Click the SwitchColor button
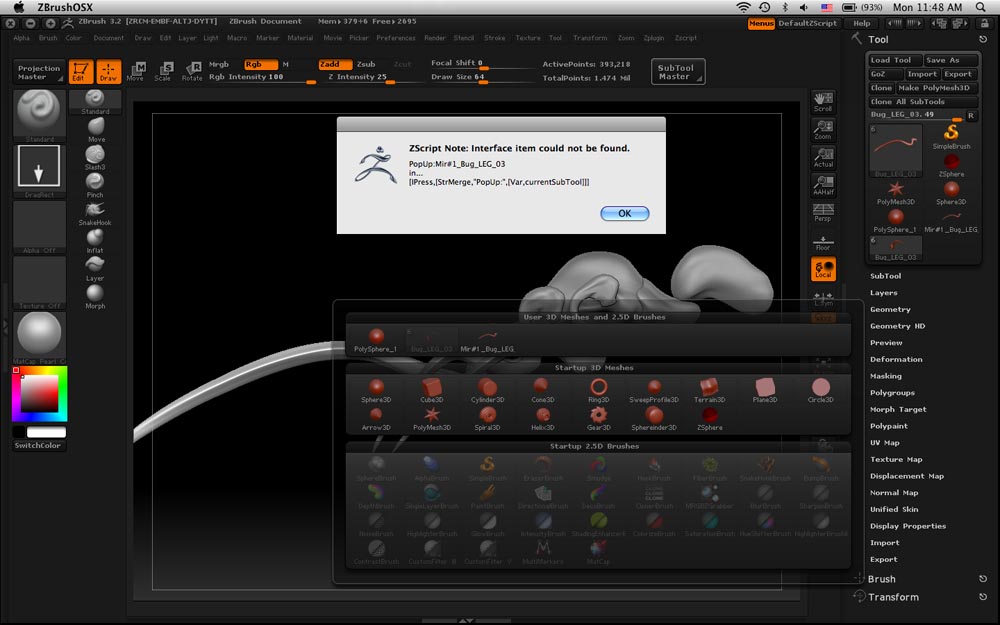 click(40, 445)
